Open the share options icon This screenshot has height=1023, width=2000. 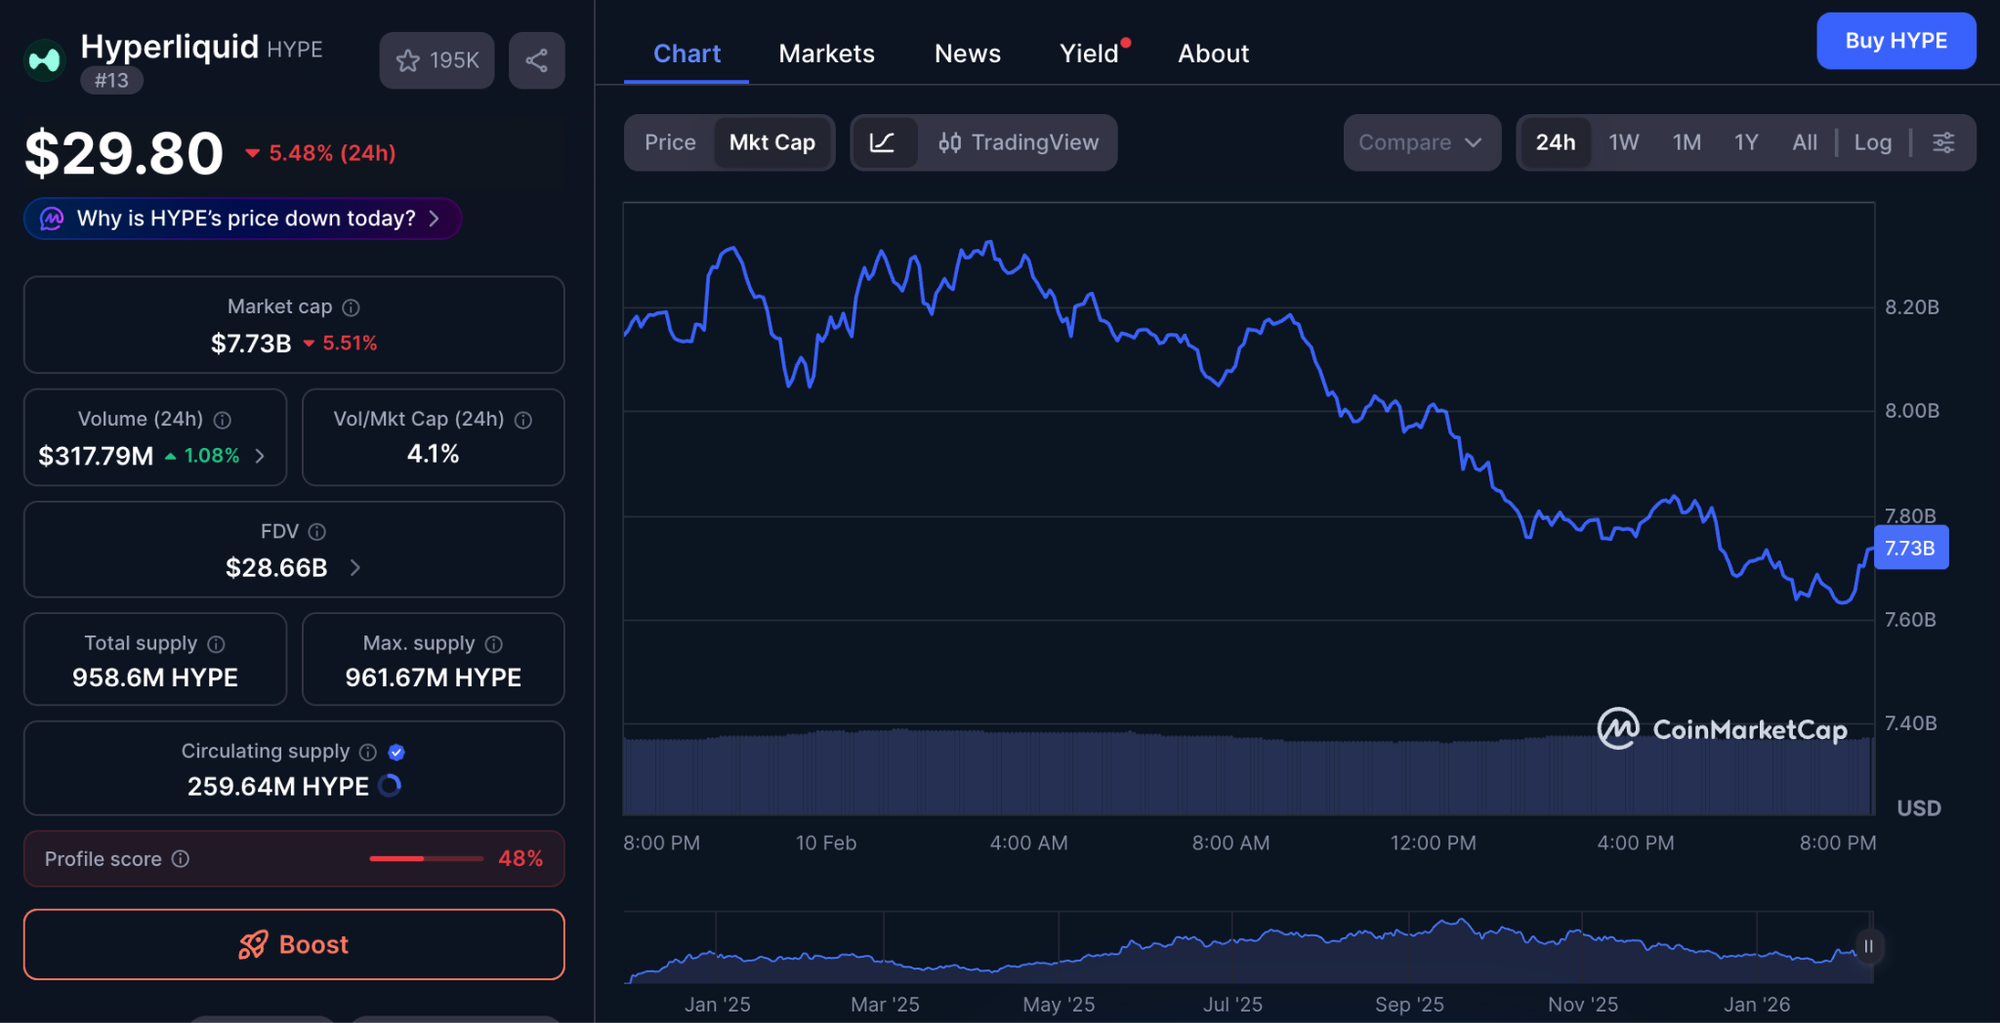[537, 60]
